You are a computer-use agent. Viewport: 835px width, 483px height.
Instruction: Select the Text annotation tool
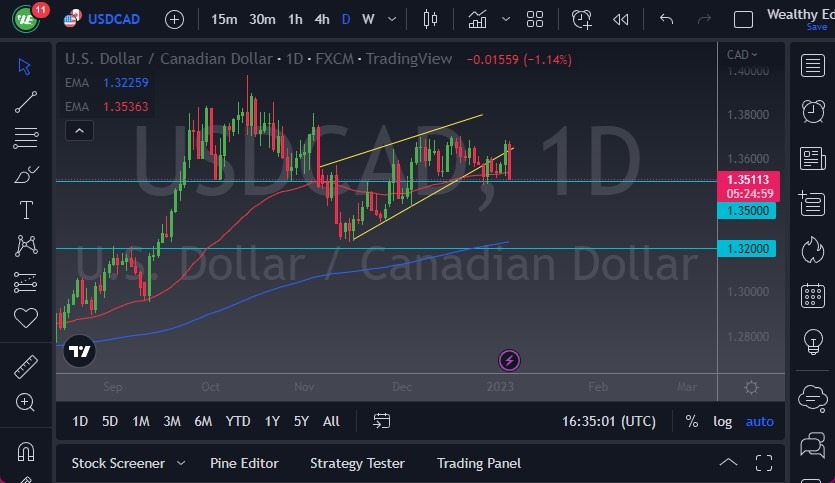click(26, 210)
